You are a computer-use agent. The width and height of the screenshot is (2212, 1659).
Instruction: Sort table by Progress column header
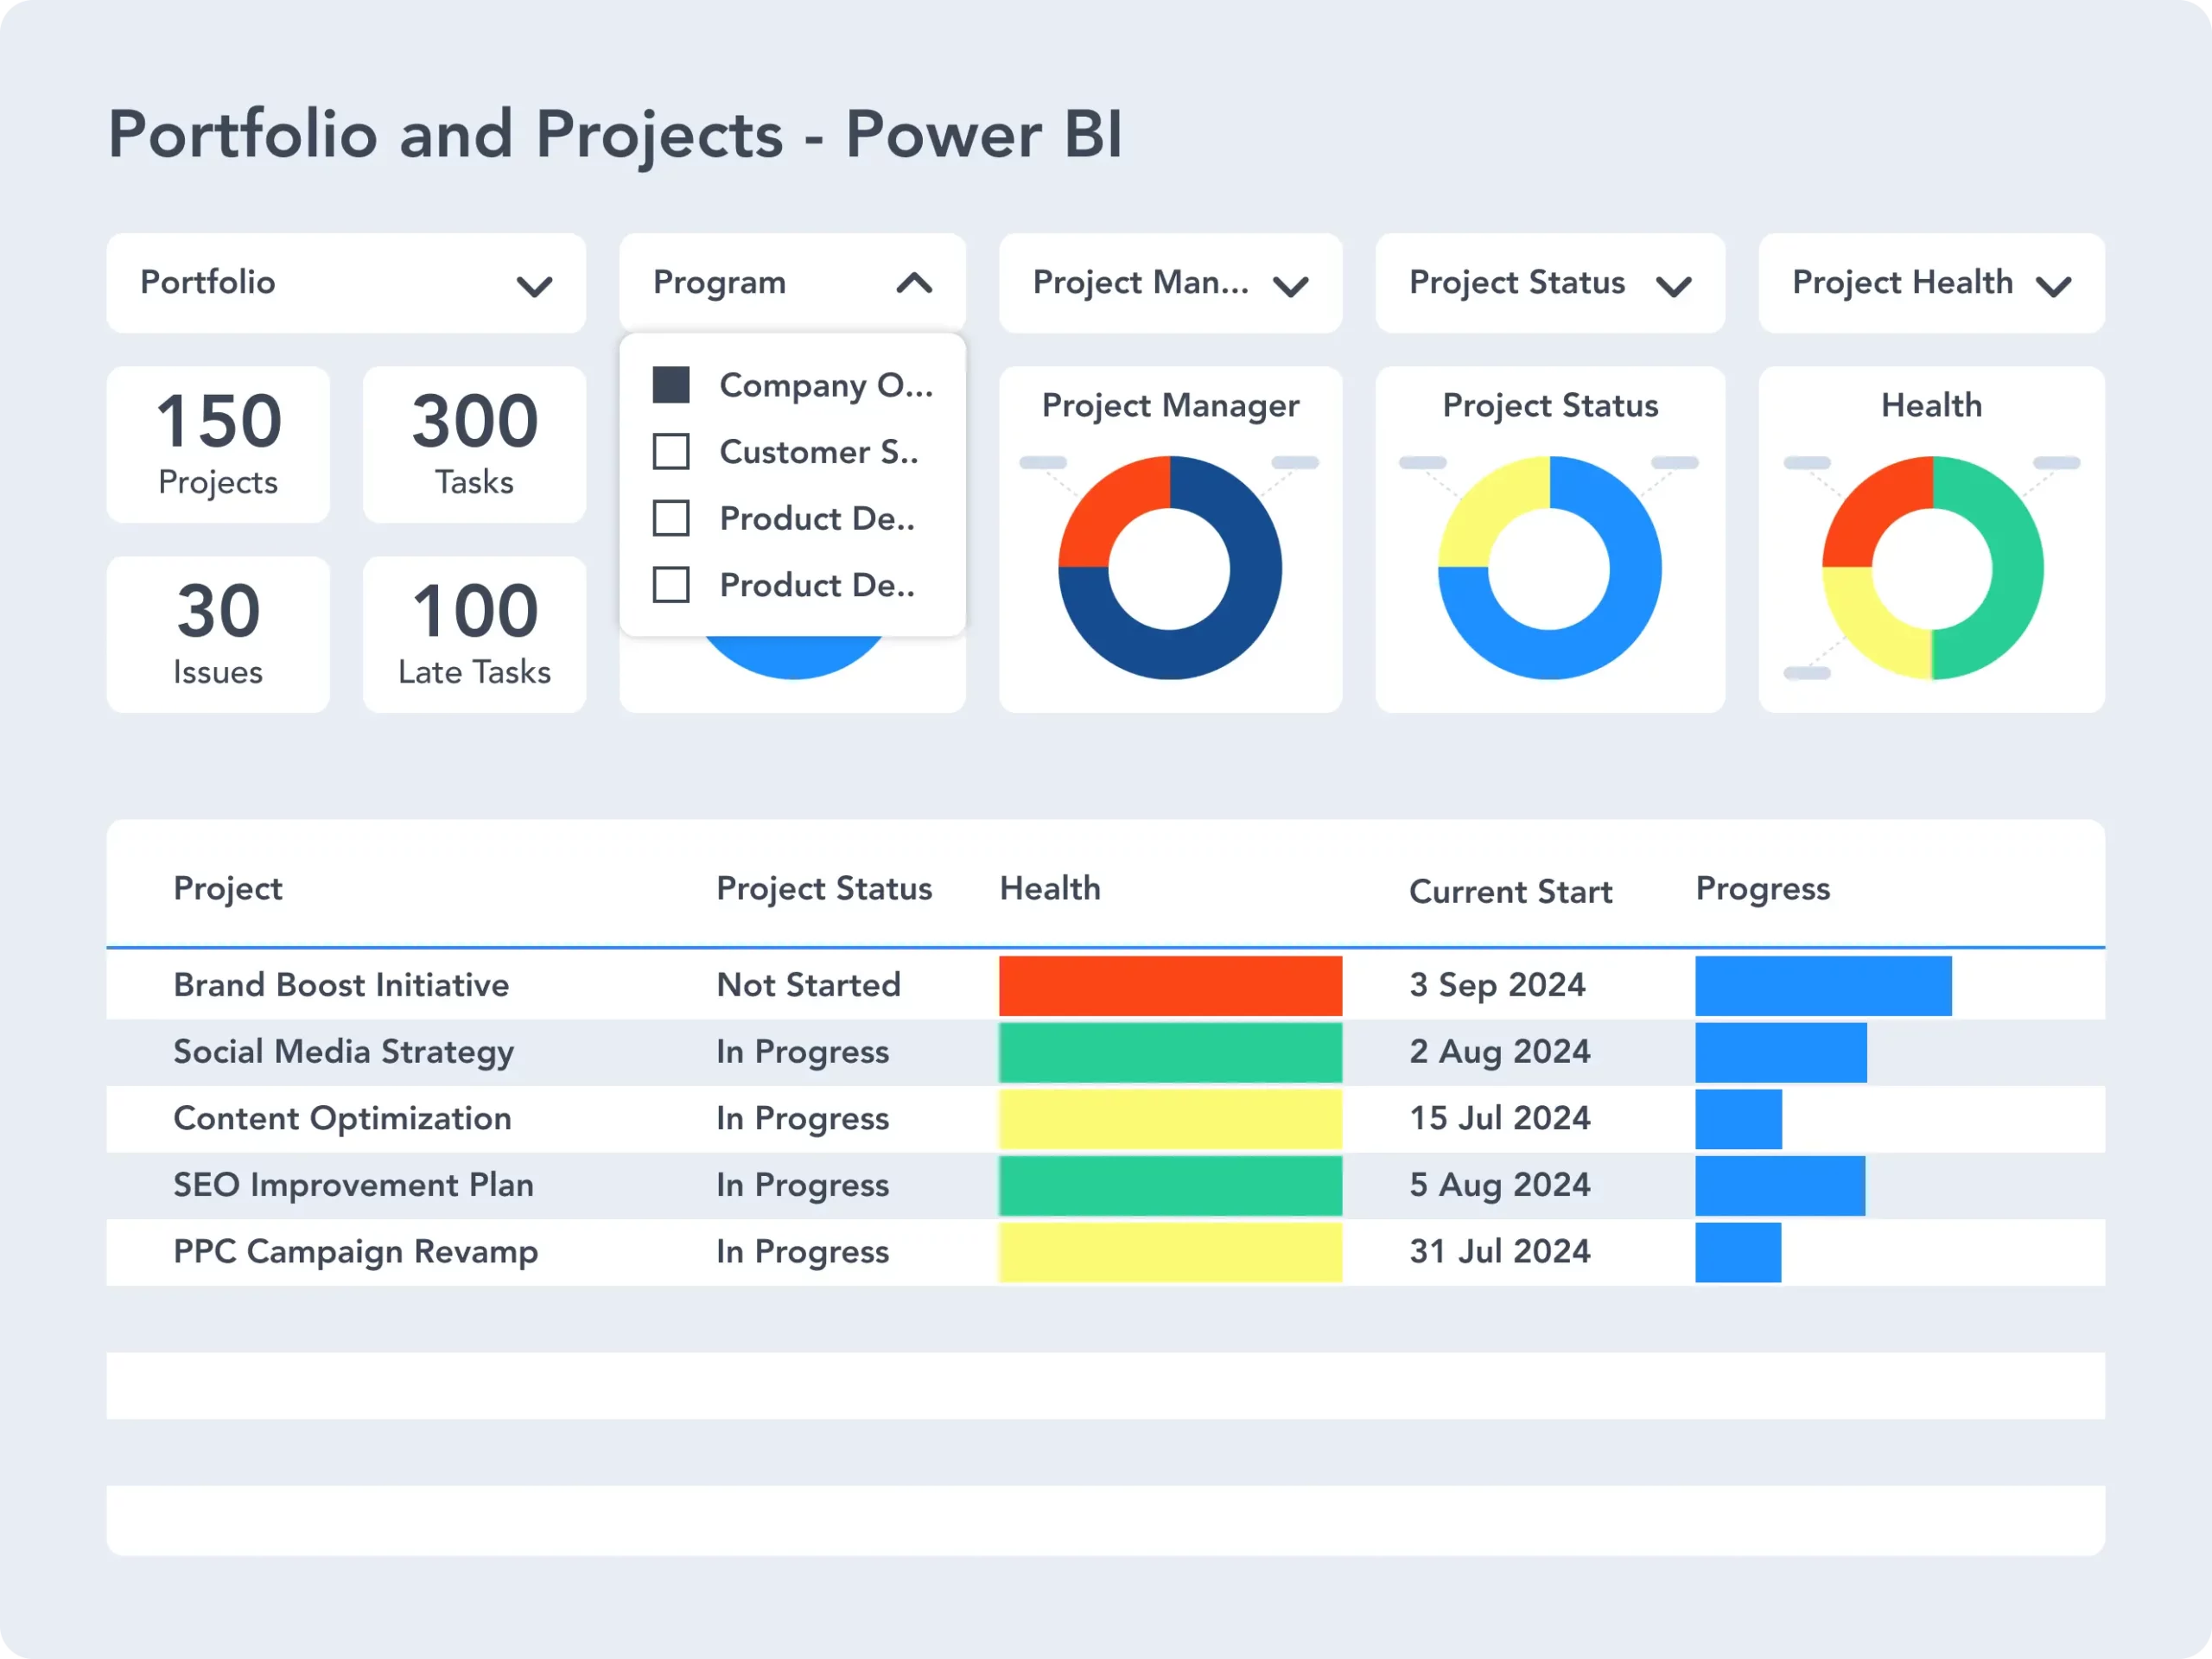[1762, 888]
